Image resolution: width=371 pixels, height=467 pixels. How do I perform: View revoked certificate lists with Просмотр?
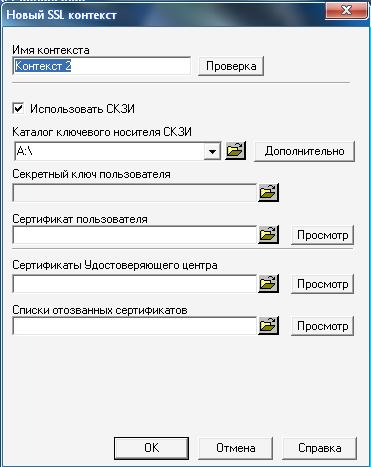(322, 326)
